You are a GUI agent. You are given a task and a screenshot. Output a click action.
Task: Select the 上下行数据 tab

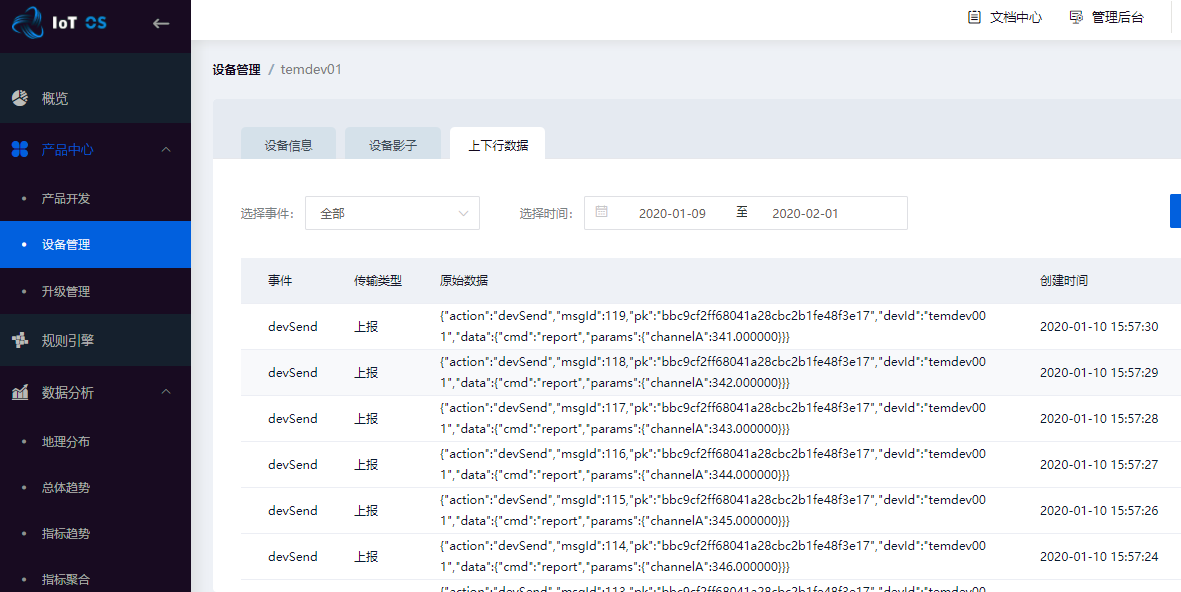(x=497, y=145)
